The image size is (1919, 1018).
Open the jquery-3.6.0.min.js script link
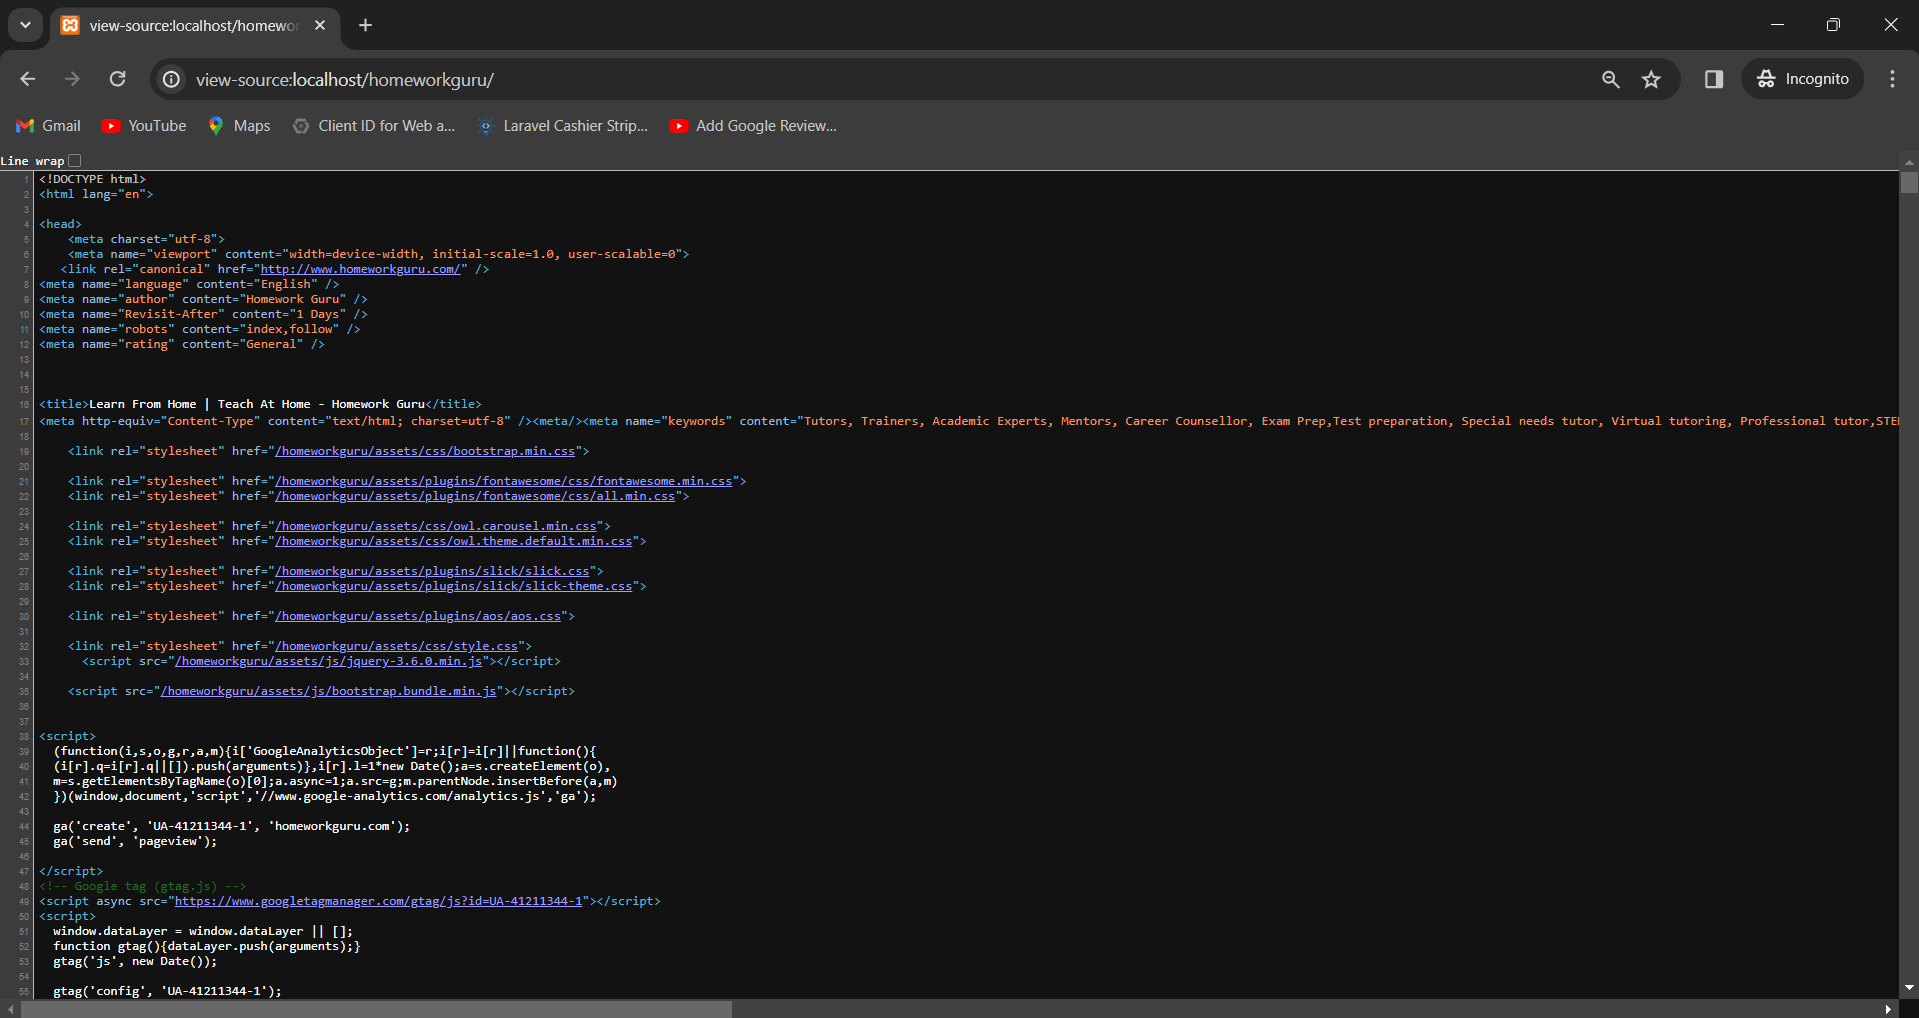[329, 661]
